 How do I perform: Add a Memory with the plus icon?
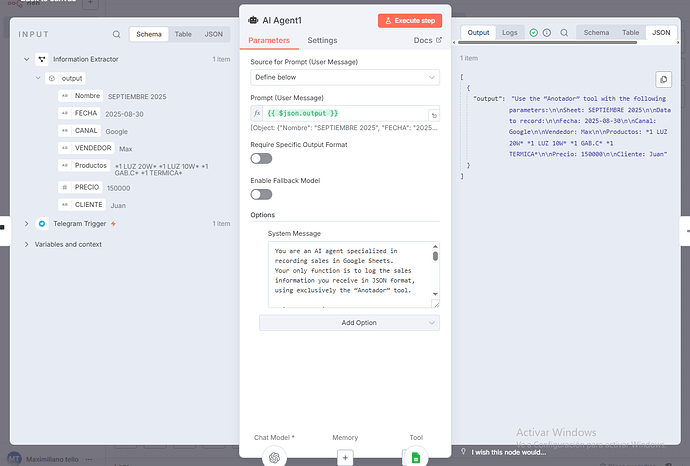coord(345,458)
